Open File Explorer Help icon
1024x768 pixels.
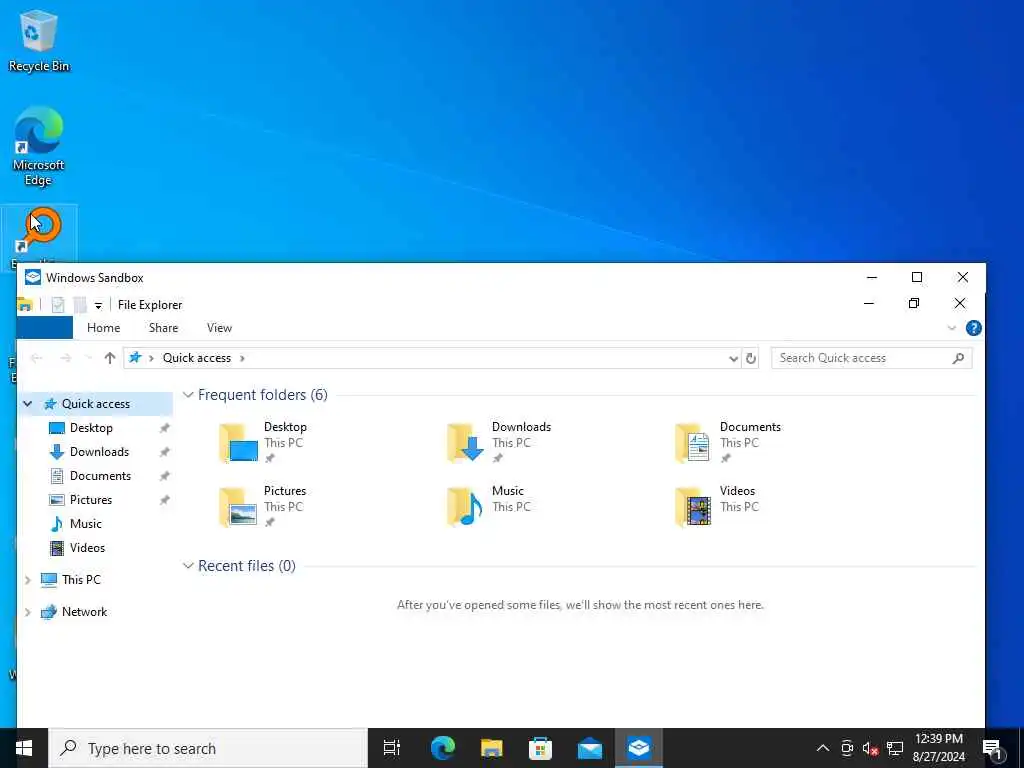pos(973,328)
